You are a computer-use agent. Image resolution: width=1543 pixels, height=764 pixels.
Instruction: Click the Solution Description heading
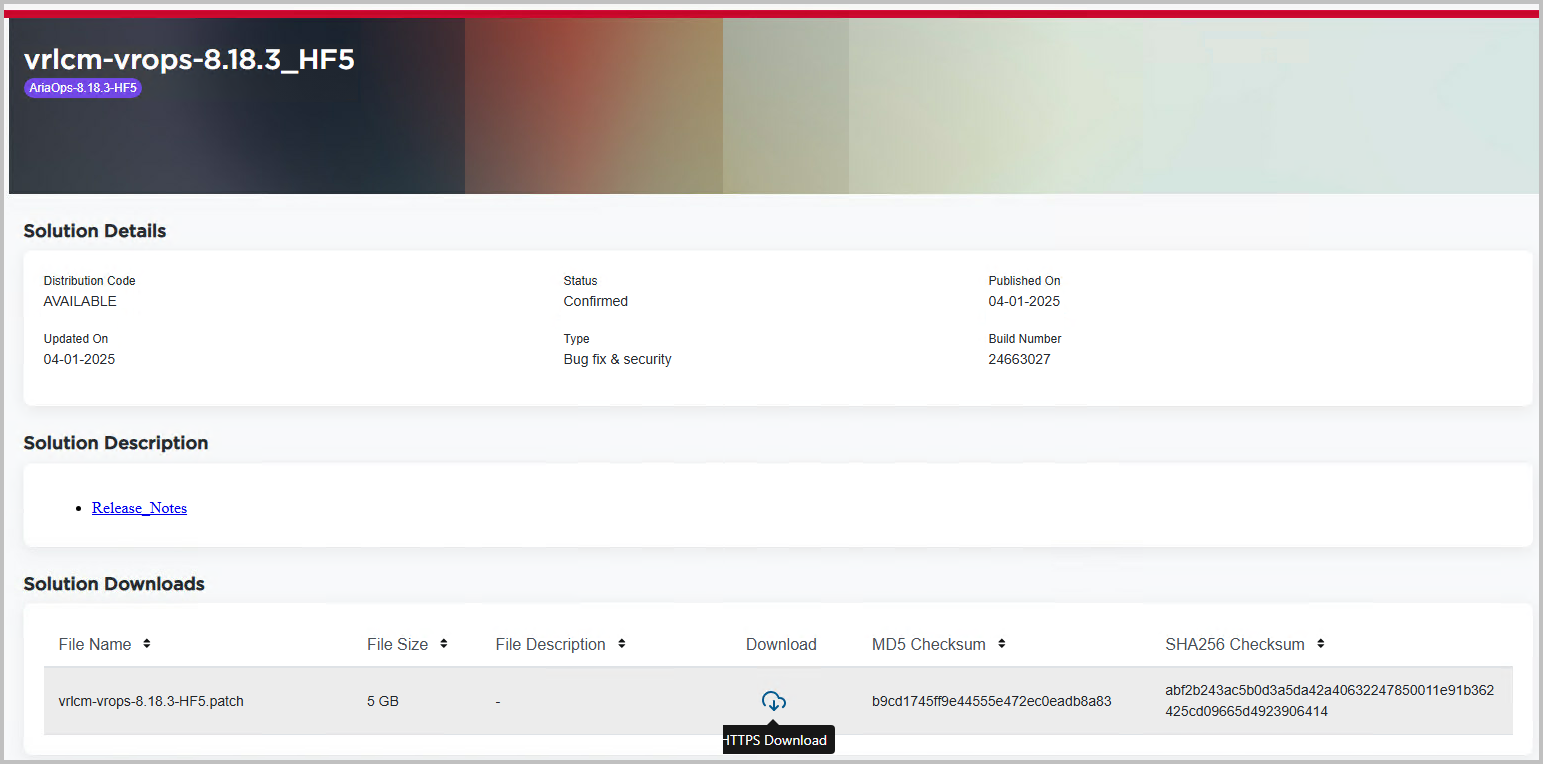click(116, 443)
